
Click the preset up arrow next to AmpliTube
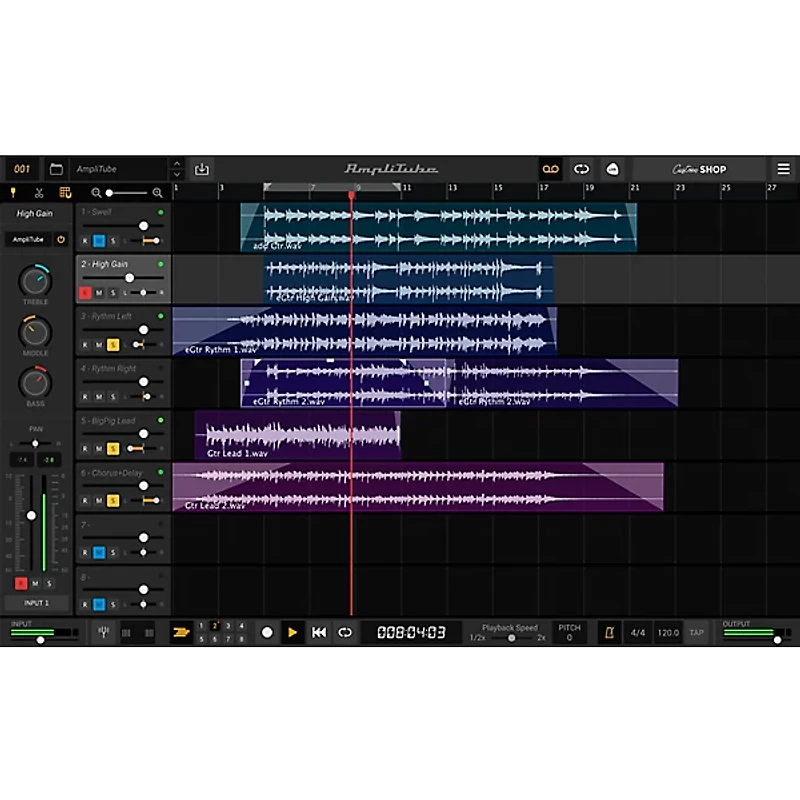point(177,163)
